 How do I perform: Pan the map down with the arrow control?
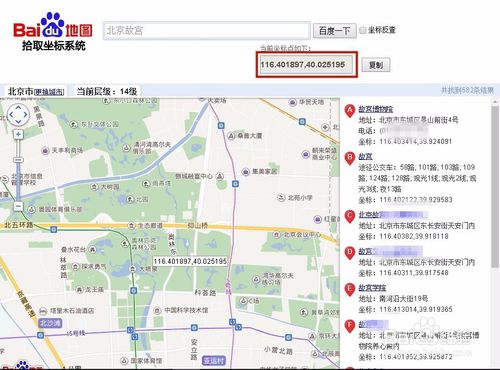click(18, 122)
